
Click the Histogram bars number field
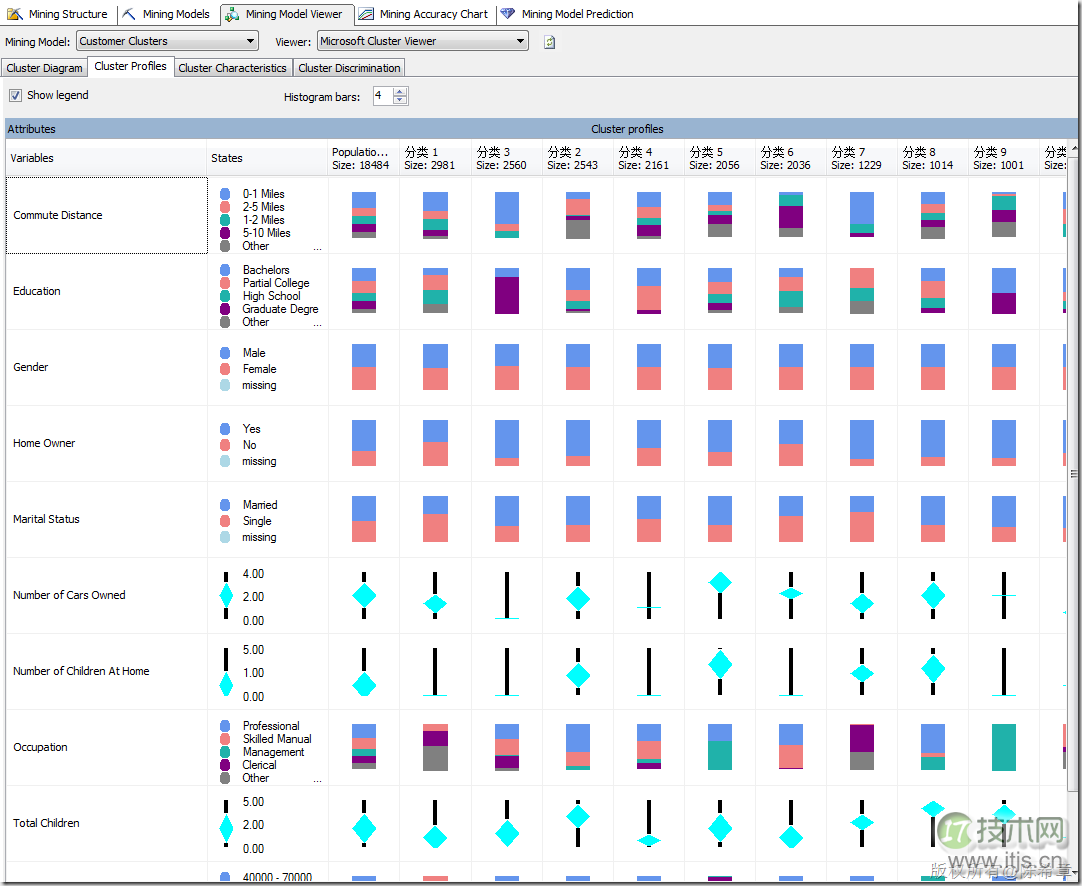[382, 97]
